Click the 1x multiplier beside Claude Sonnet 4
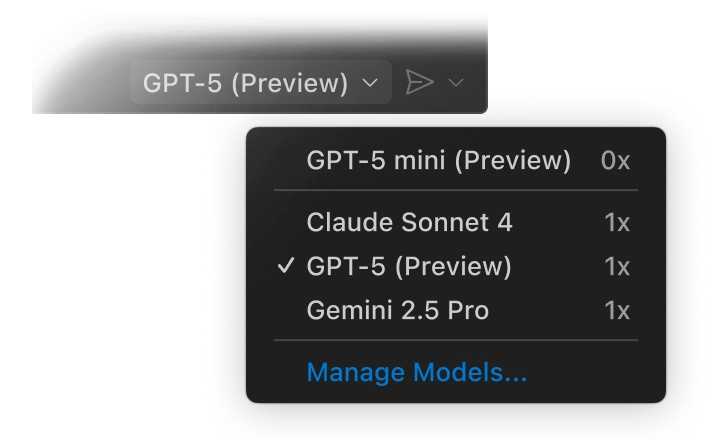This screenshot has height=440, width=716. coord(617,222)
